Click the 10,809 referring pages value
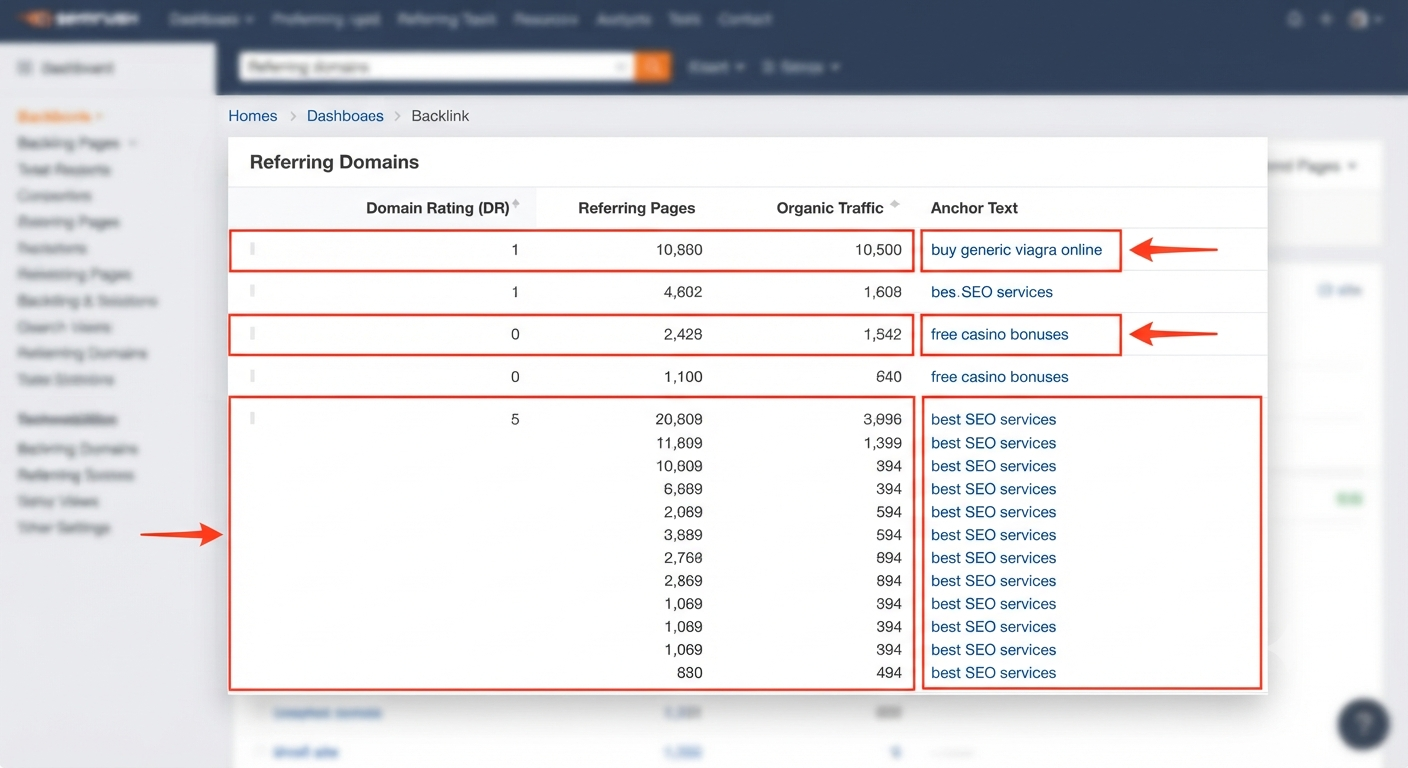Image resolution: width=1408 pixels, height=768 pixels. point(679,466)
